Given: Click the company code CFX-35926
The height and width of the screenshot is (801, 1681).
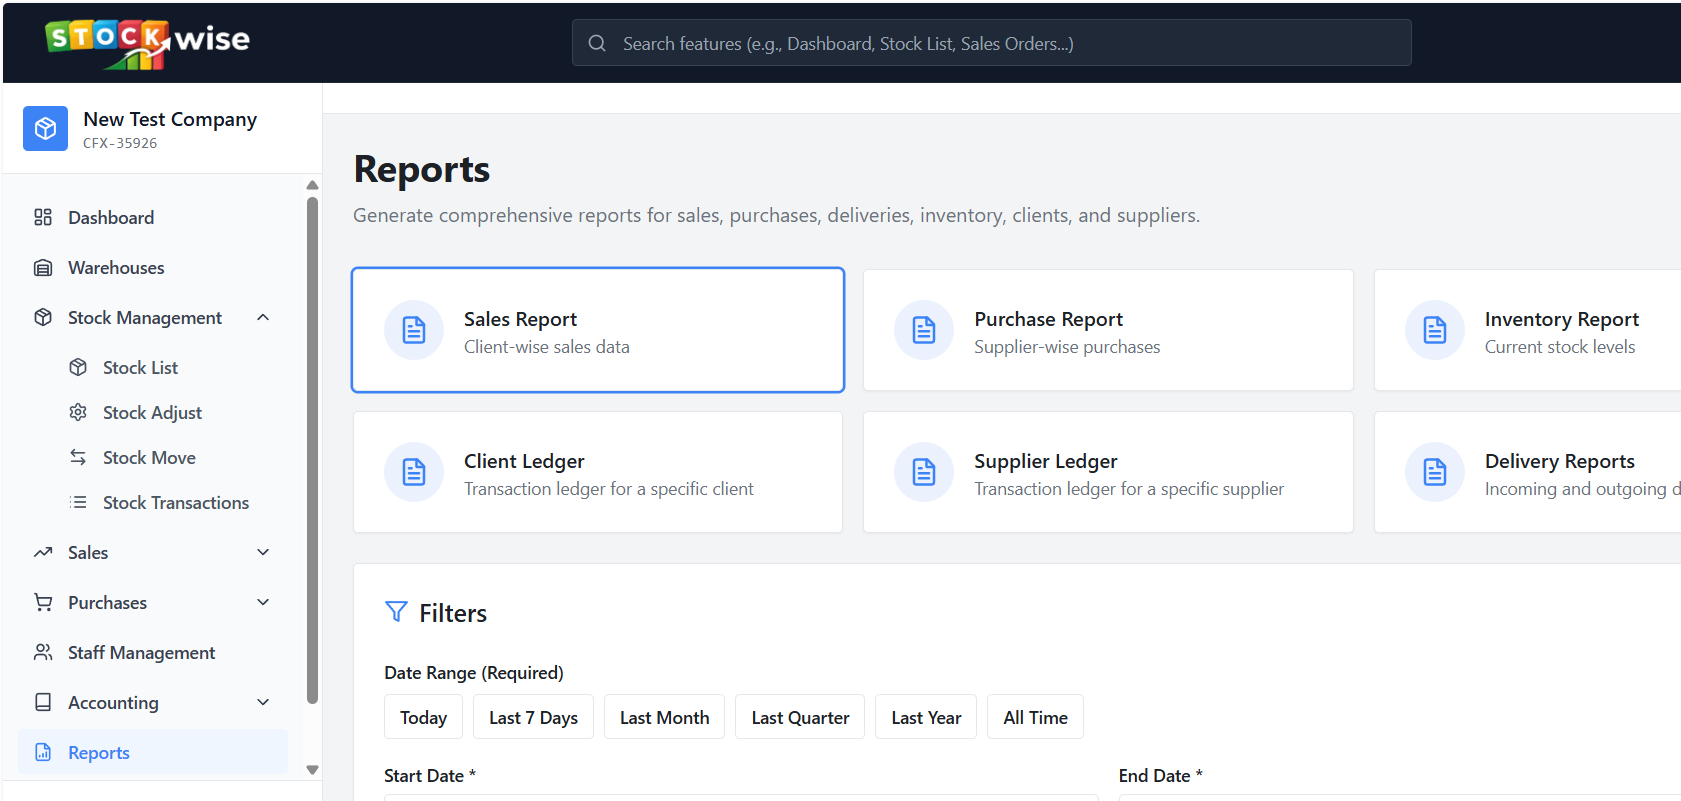Looking at the screenshot, I should coord(120,143).
